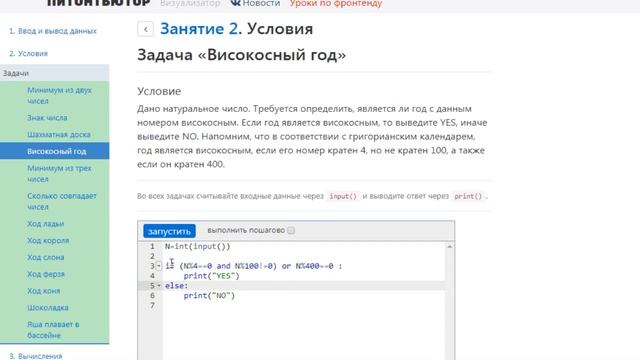Image resolution: width=640 pixels, height=360 pixels.
Task: Collapse the else block fold arrow on line 5
Action: [x=159, y=286]
